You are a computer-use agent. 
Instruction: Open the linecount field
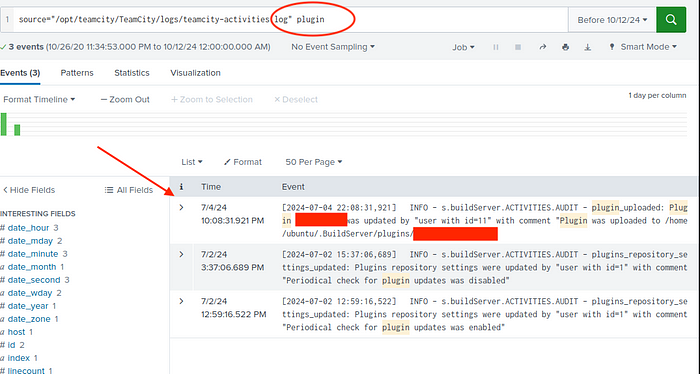[x=26, y=370]
